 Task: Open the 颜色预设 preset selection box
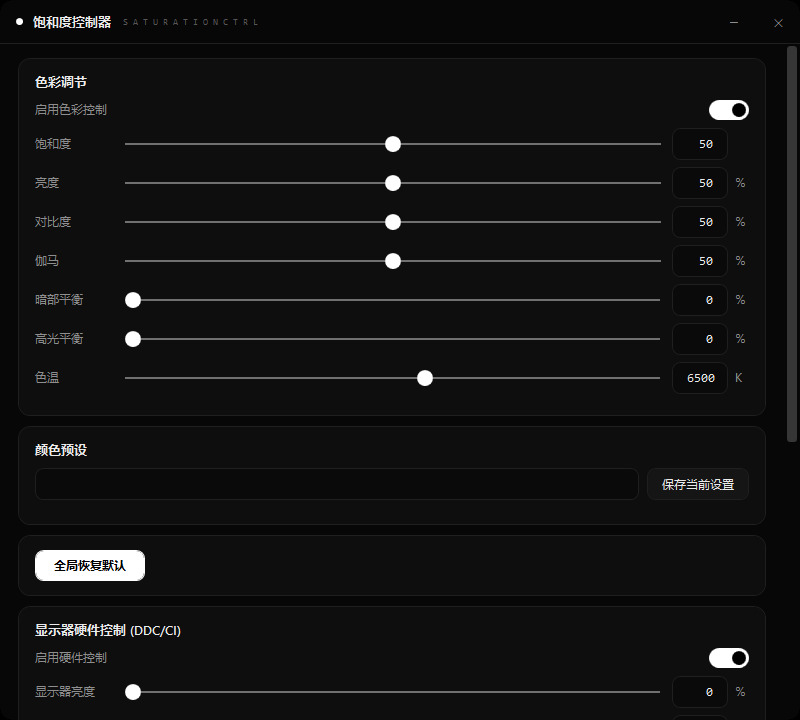pos(337,484)
